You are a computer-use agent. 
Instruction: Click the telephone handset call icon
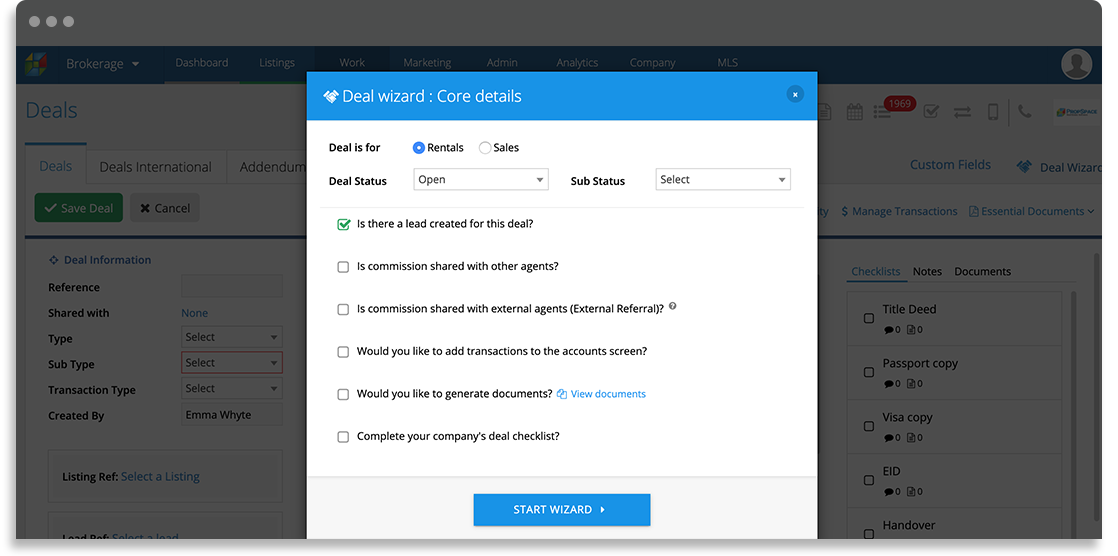[1025, 111]
